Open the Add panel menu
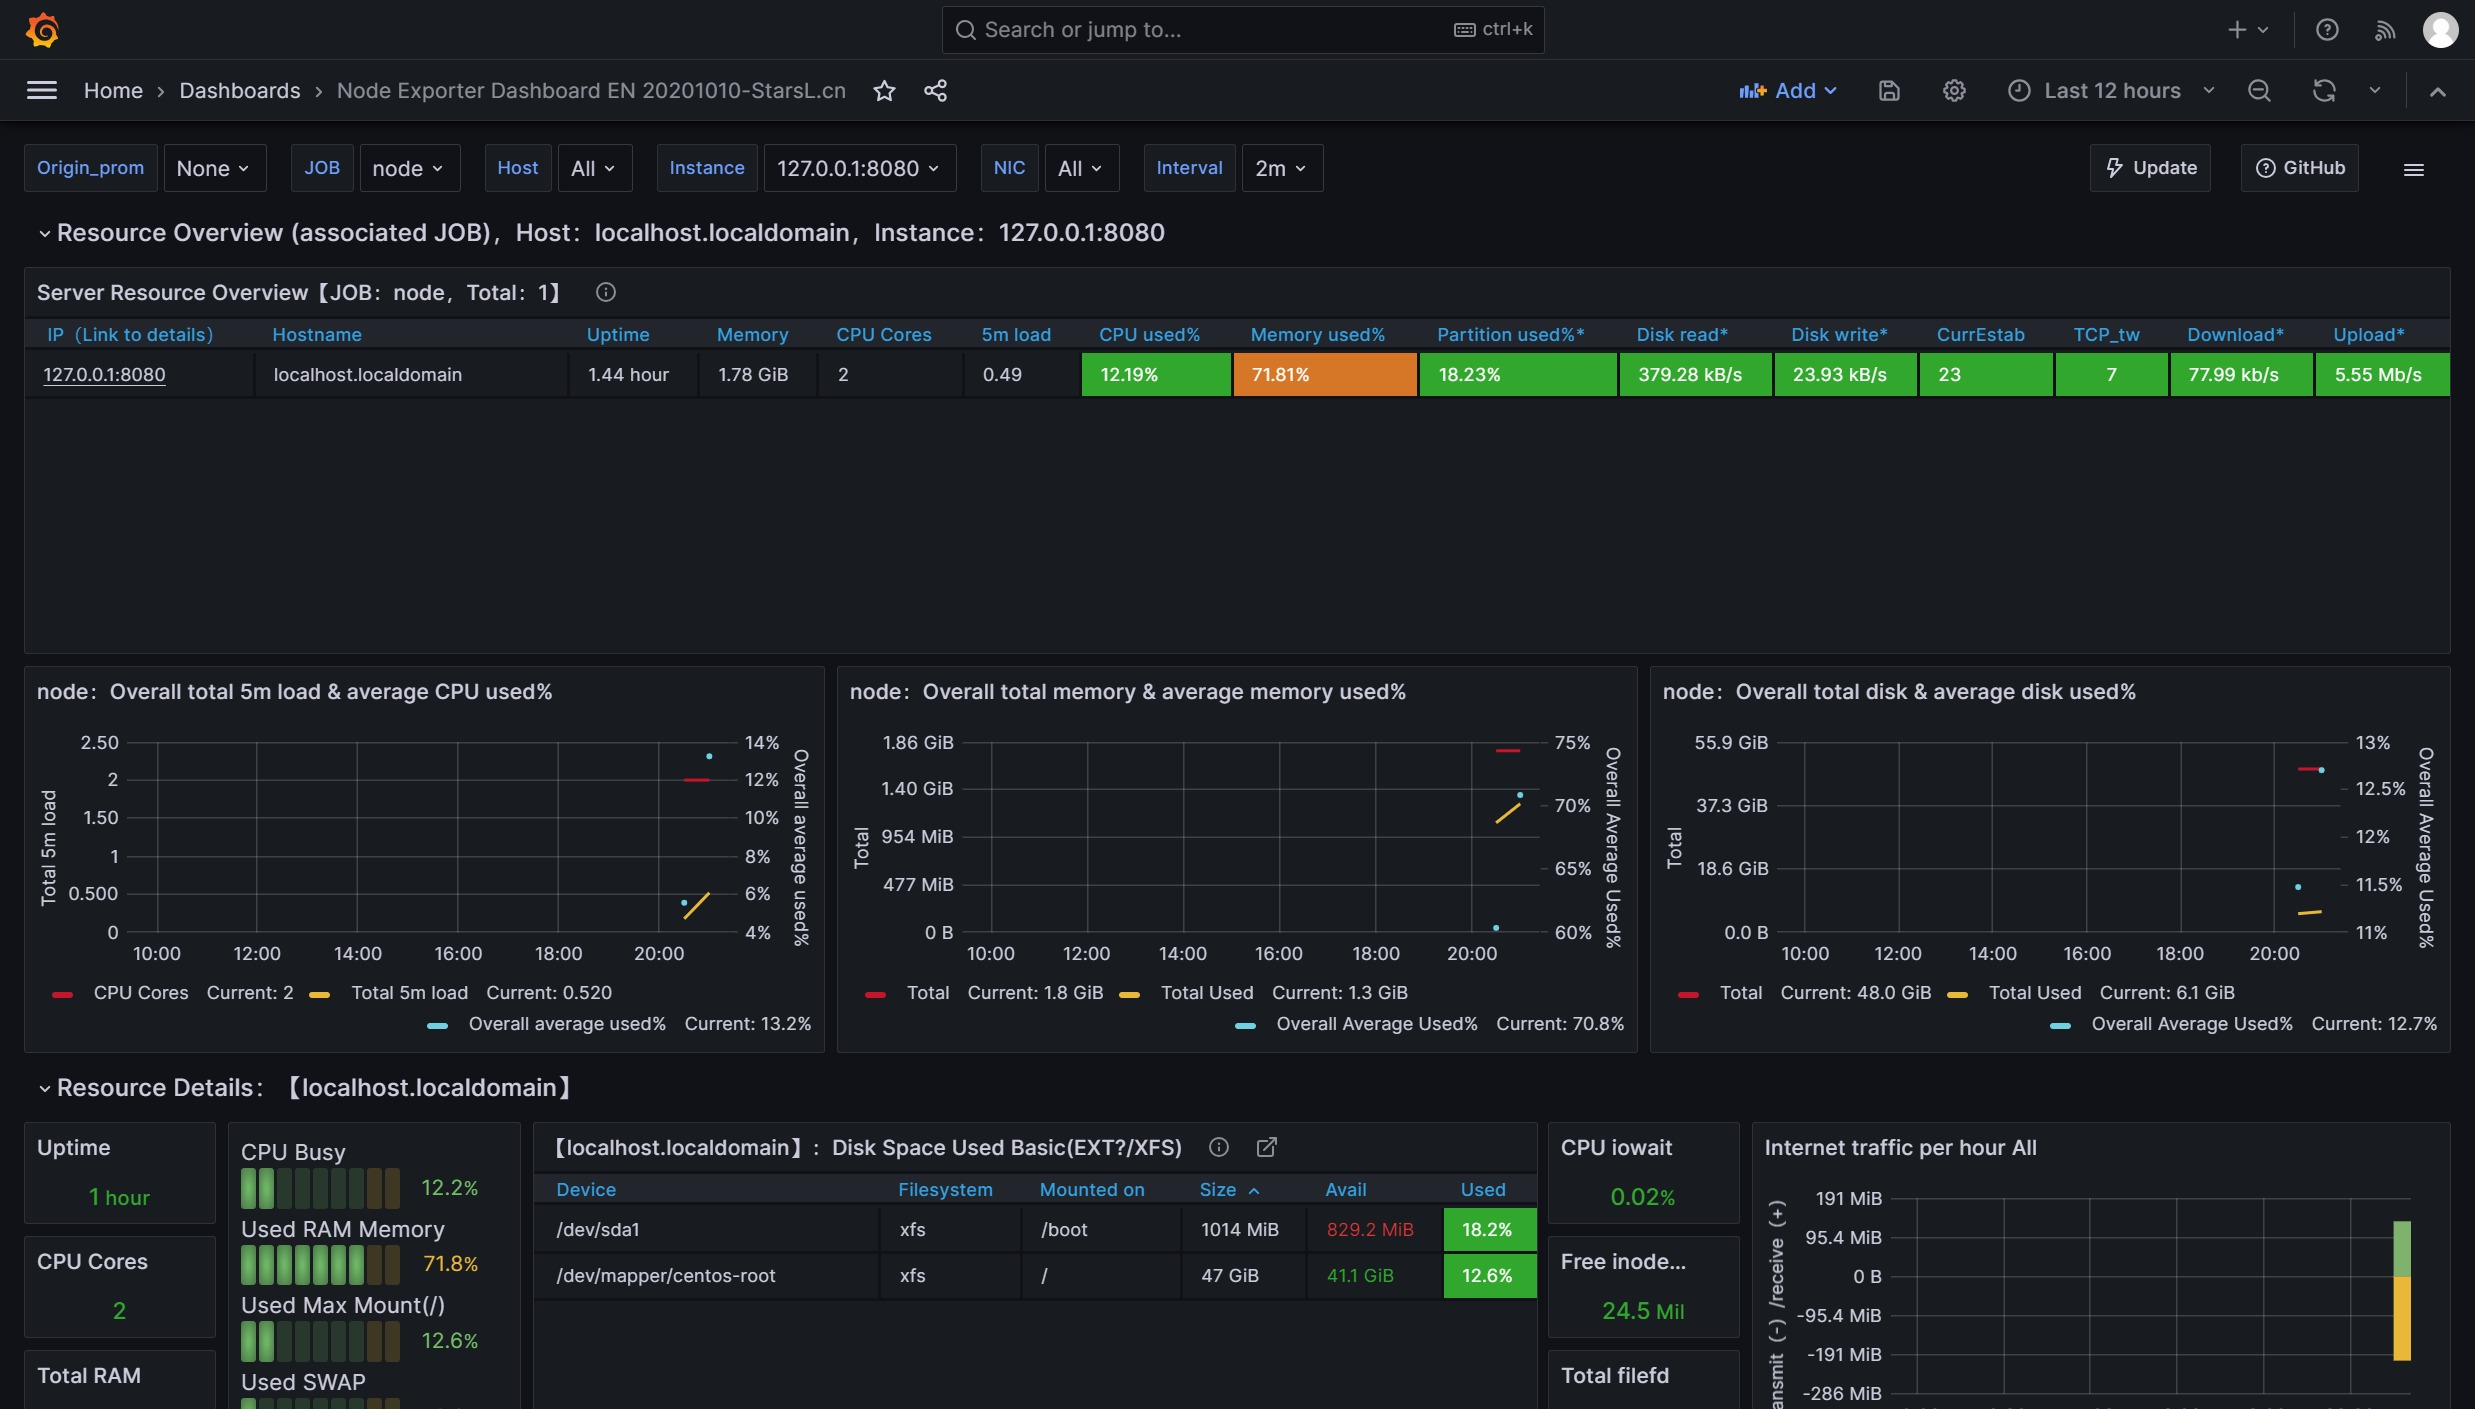Screen dimensions: 2475x1409 (1788, 91)
